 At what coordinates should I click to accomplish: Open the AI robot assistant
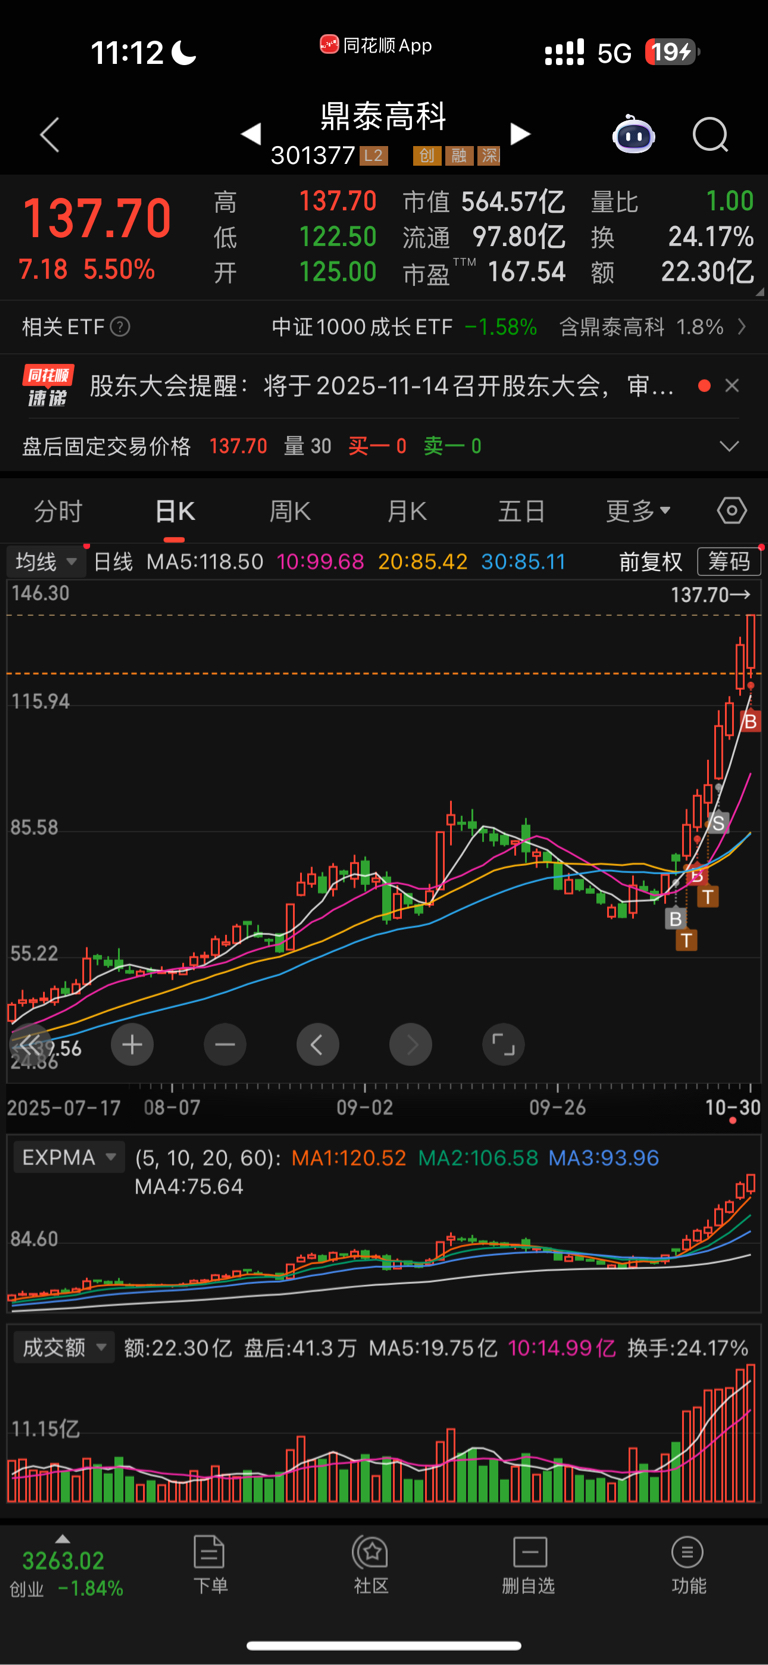pos(633,134)
